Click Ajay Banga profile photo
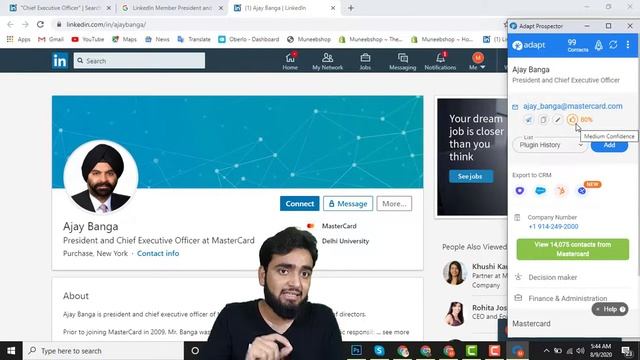This screenshot has height=360, width=640. pos(101,178)
